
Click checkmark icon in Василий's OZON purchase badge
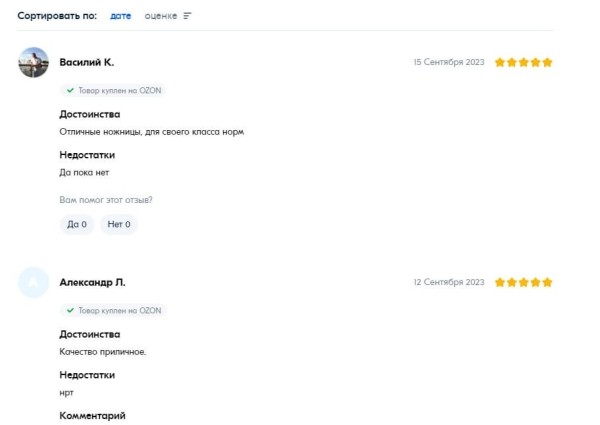[x=70, y=90]
